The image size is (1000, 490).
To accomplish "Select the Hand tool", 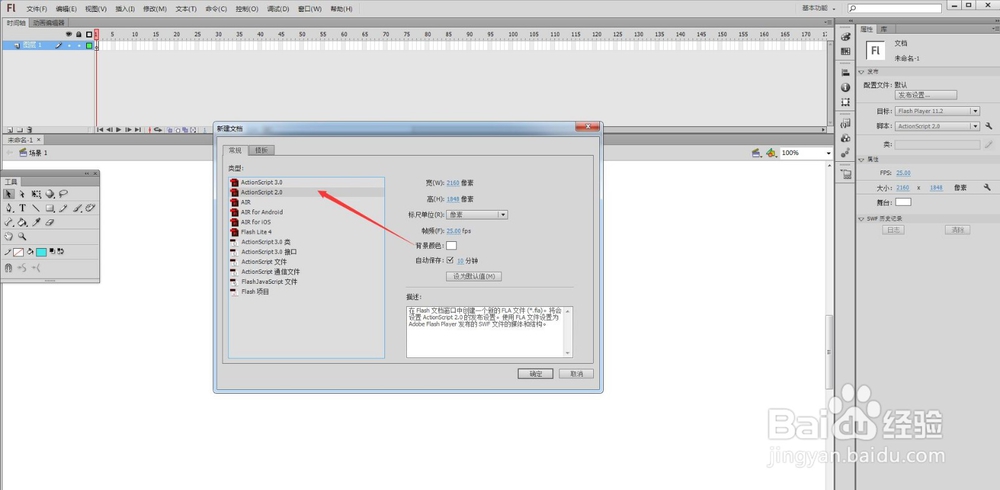I will click(x=9, y=236).
